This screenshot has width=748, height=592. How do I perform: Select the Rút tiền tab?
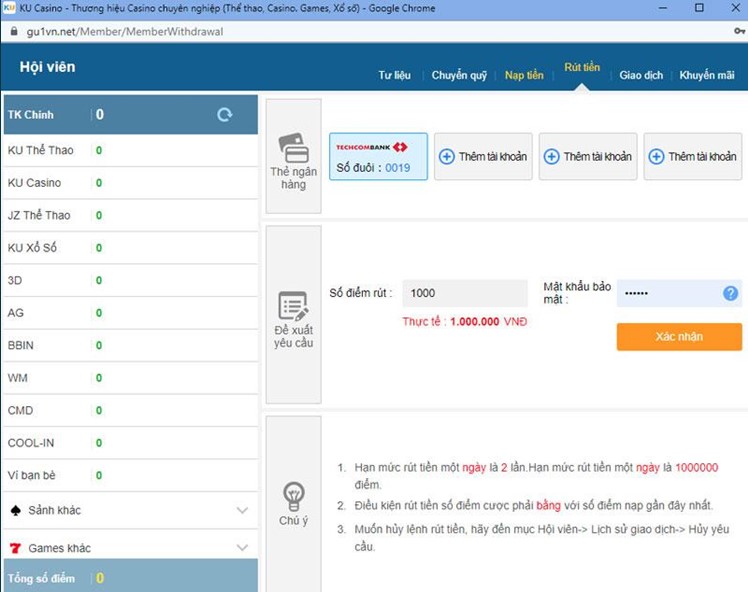[582, 68]
